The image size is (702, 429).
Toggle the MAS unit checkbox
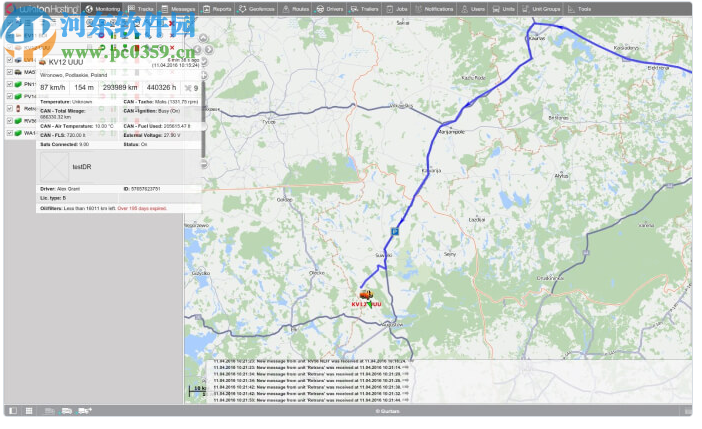click(x=9, y=72)
